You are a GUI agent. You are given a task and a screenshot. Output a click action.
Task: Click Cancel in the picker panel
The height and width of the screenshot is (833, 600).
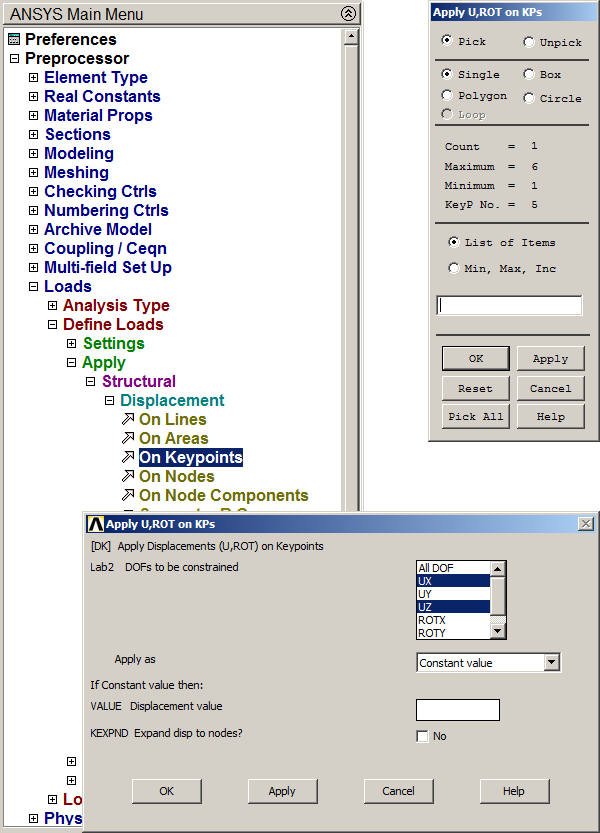[x=551, y=388]
